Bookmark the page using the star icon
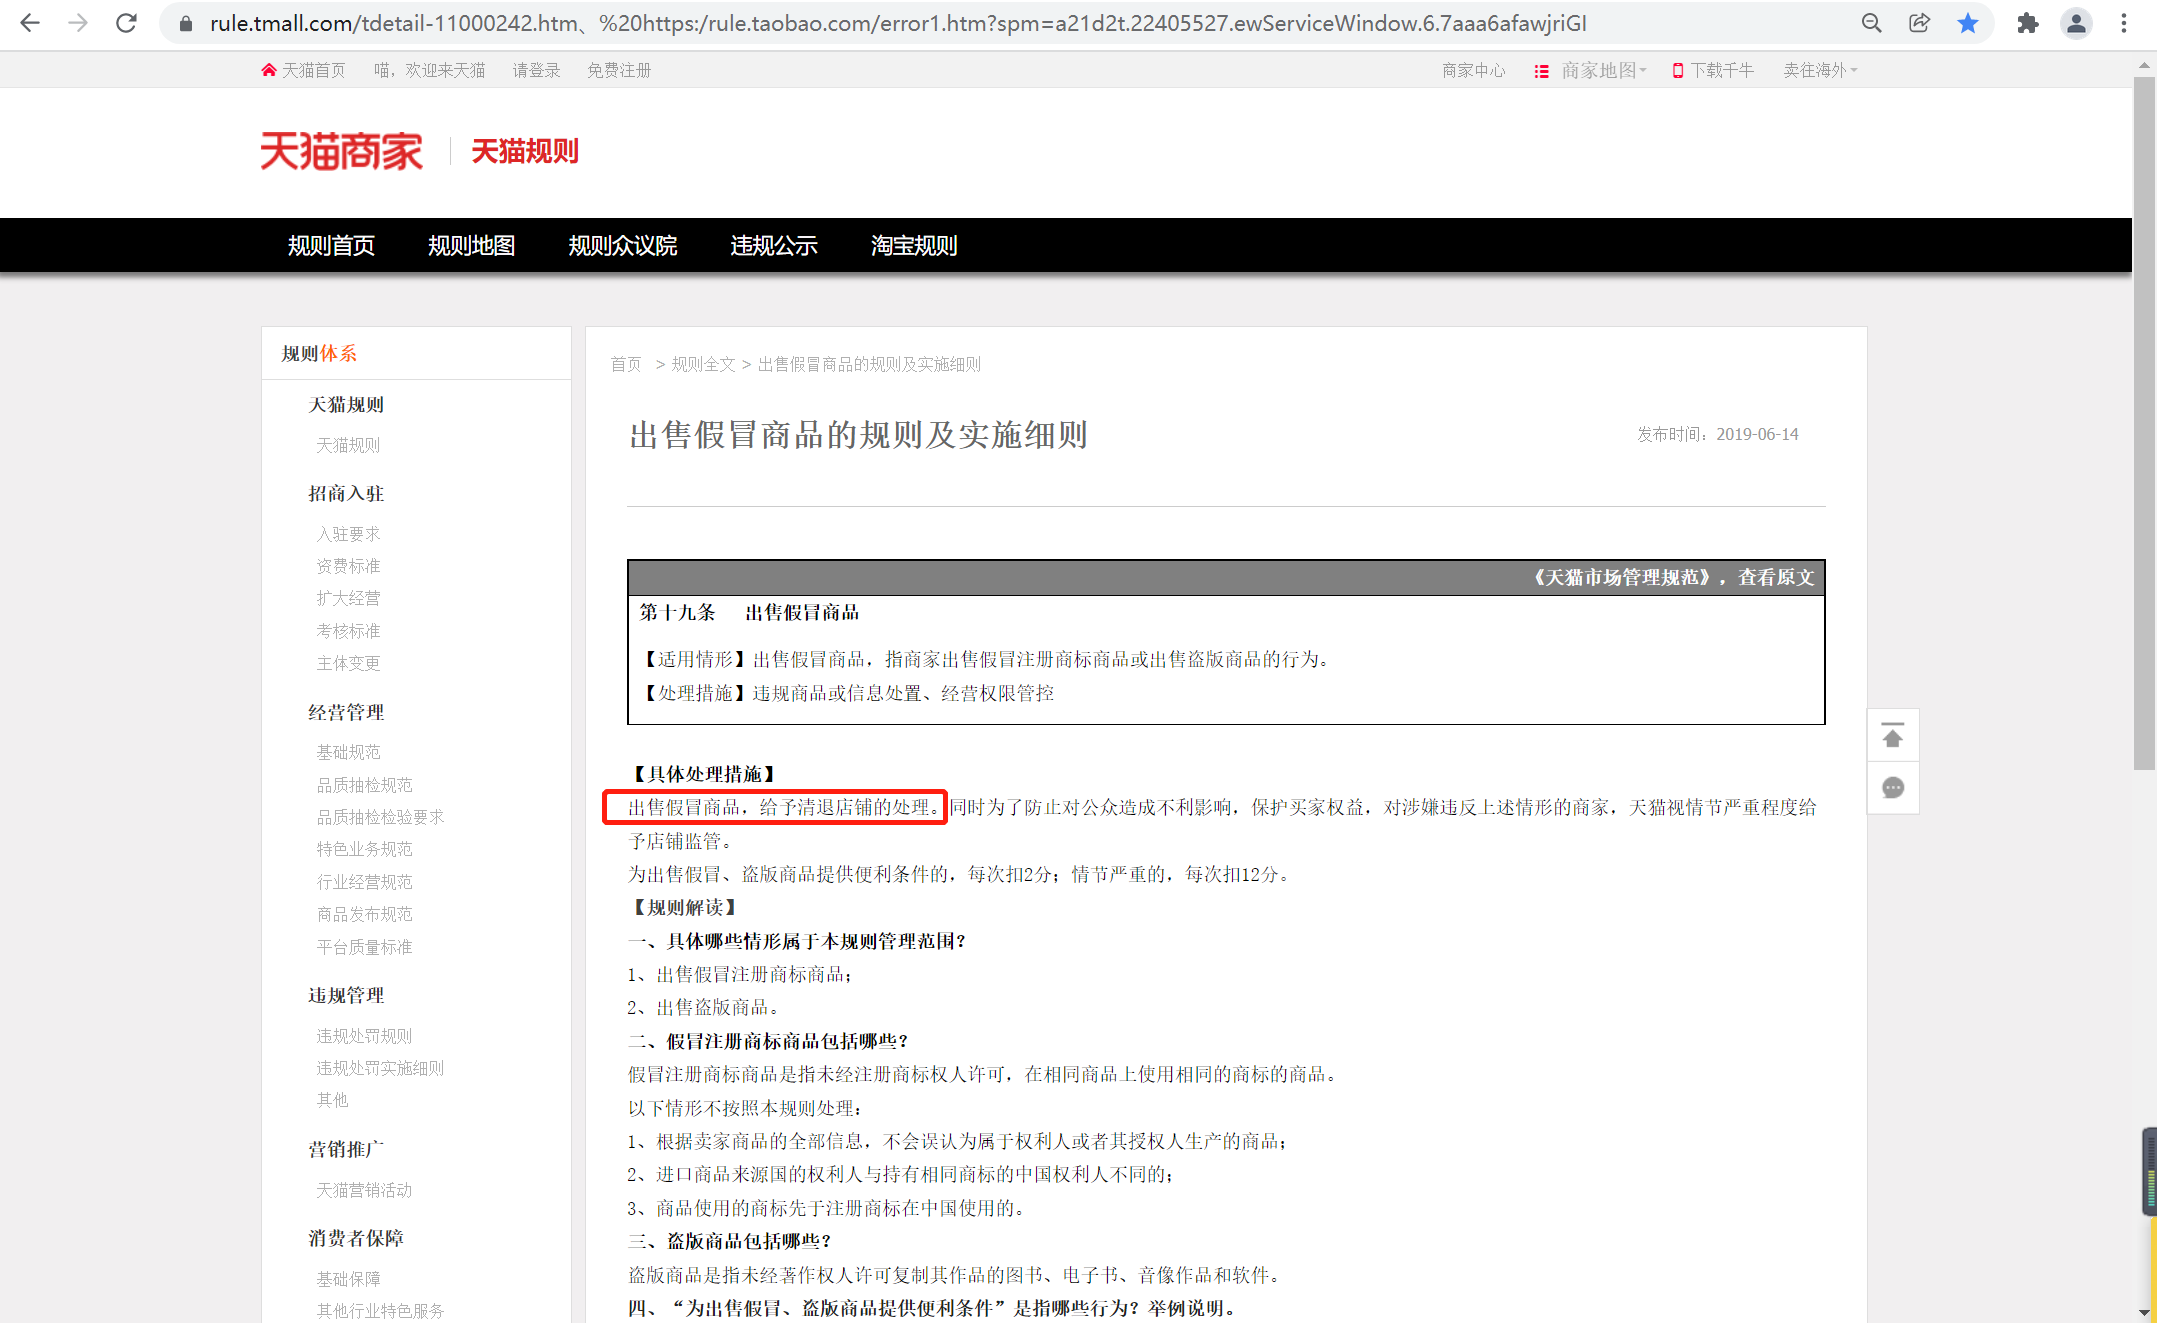The width and height of the screenshot is (2157, 1323). tap(1968, 23)
